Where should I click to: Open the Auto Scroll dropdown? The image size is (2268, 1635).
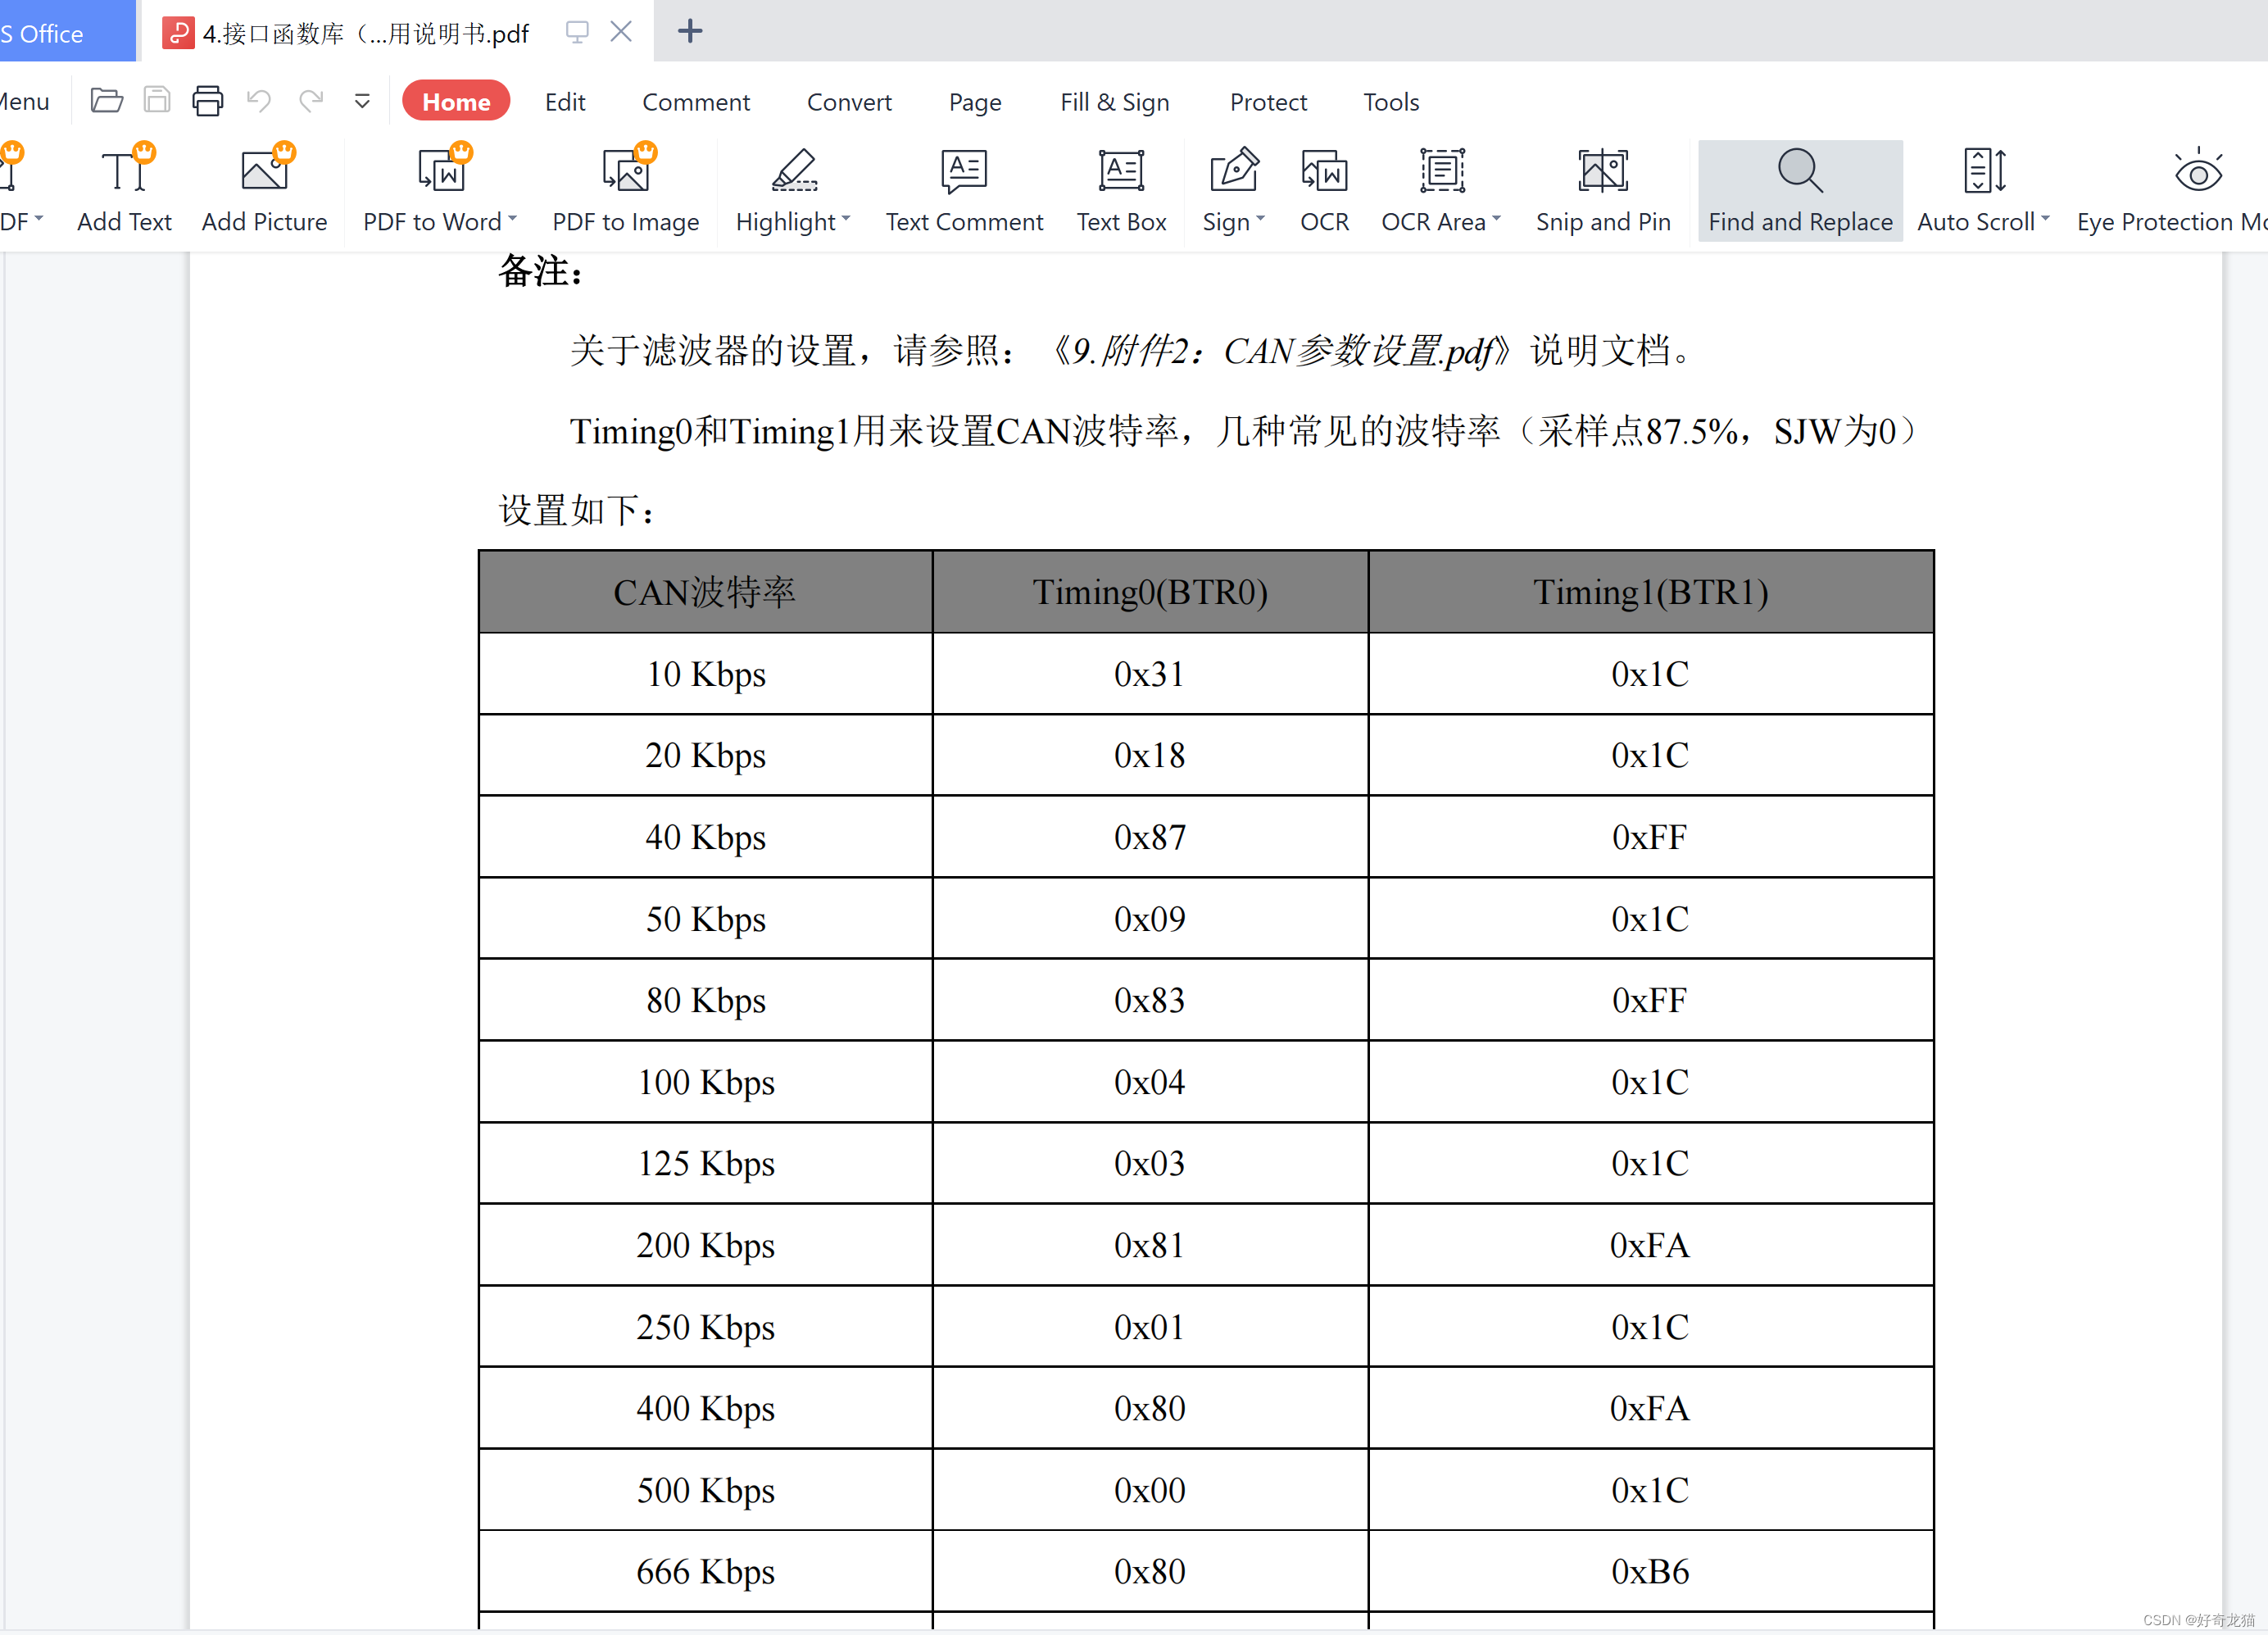tap(2045, 219)
